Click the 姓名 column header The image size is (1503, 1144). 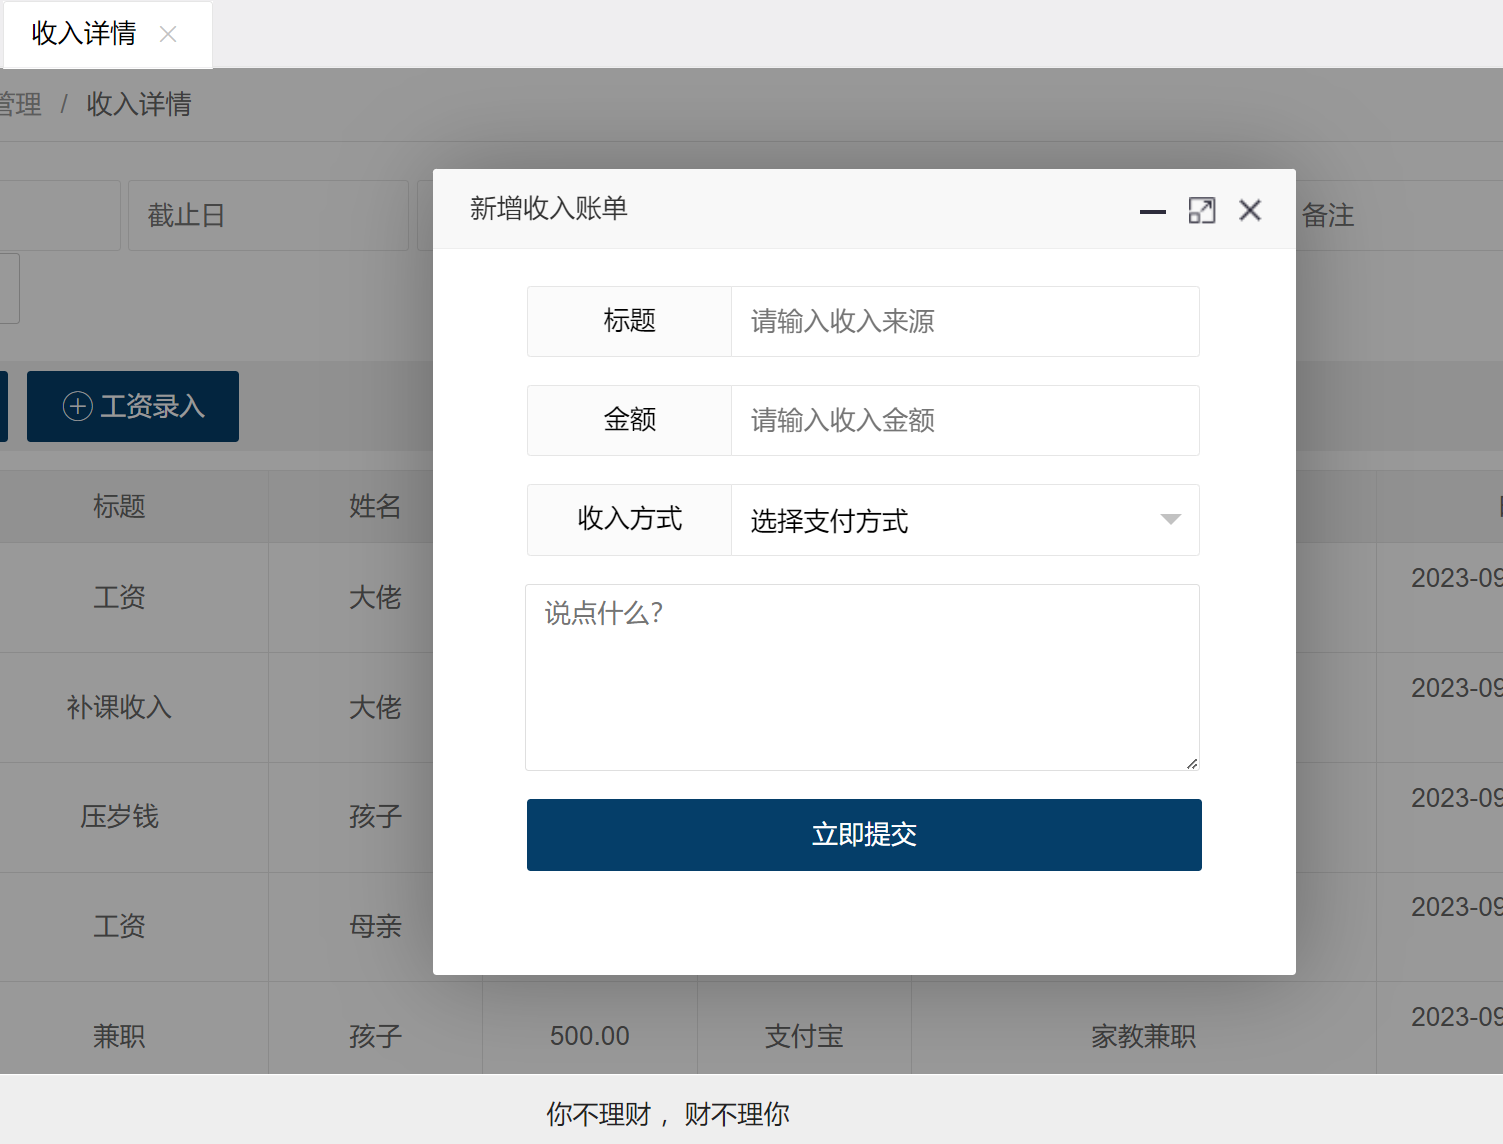(375, 507)
